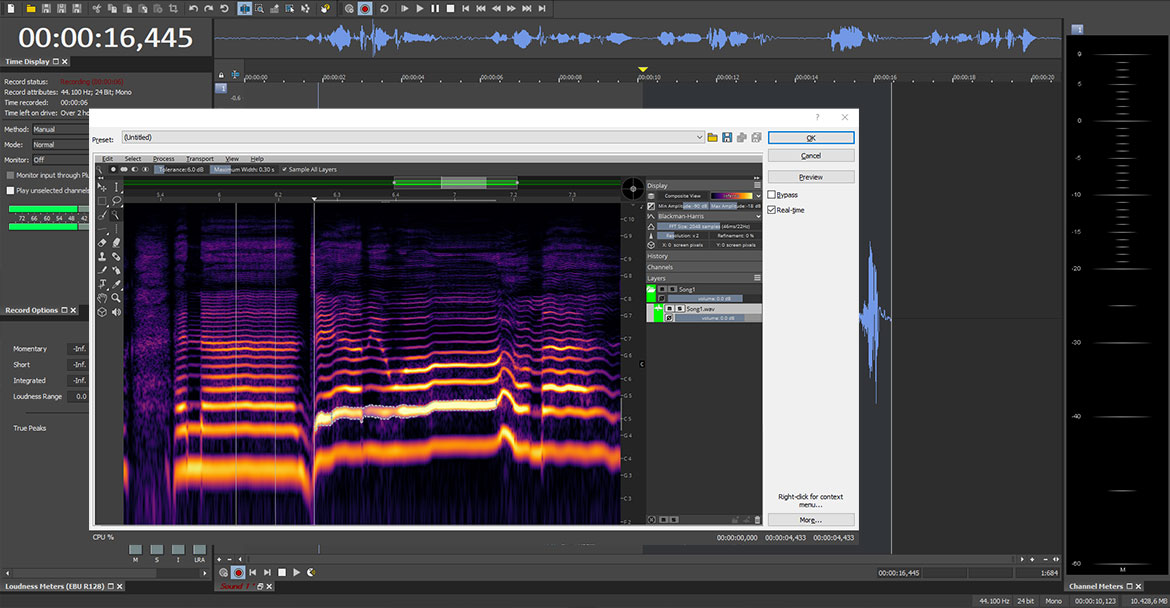Open the recording Mode dropdown
This screenshot has height=608, width=1170.
(x=60, y=145)
